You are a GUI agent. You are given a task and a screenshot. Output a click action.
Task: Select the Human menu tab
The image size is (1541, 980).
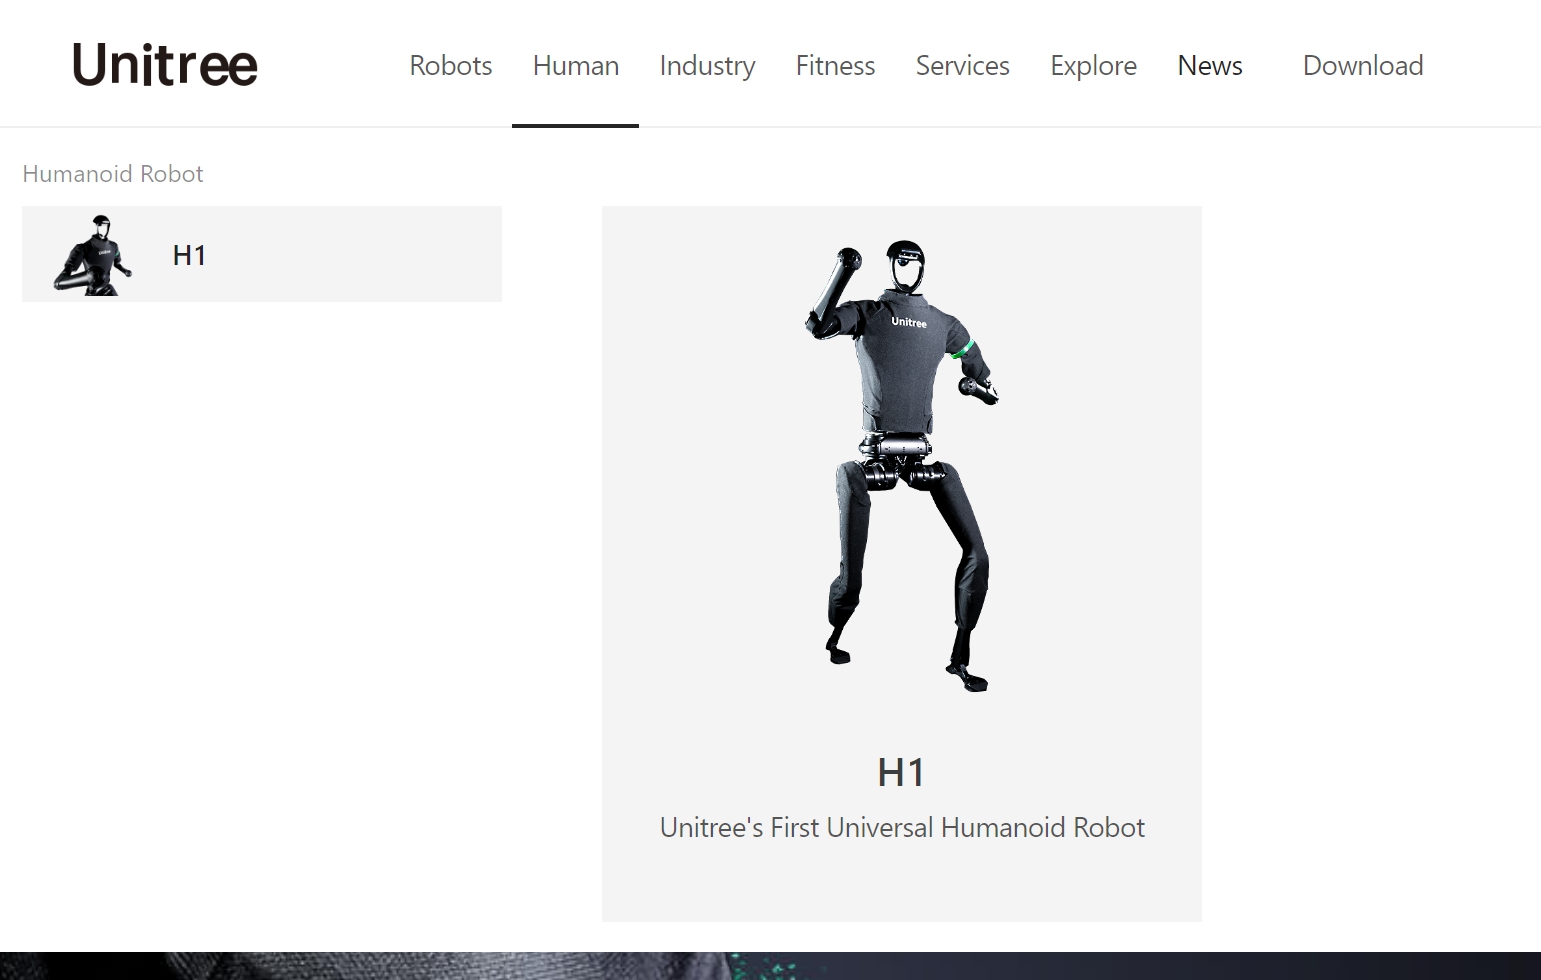coord(576,65)
